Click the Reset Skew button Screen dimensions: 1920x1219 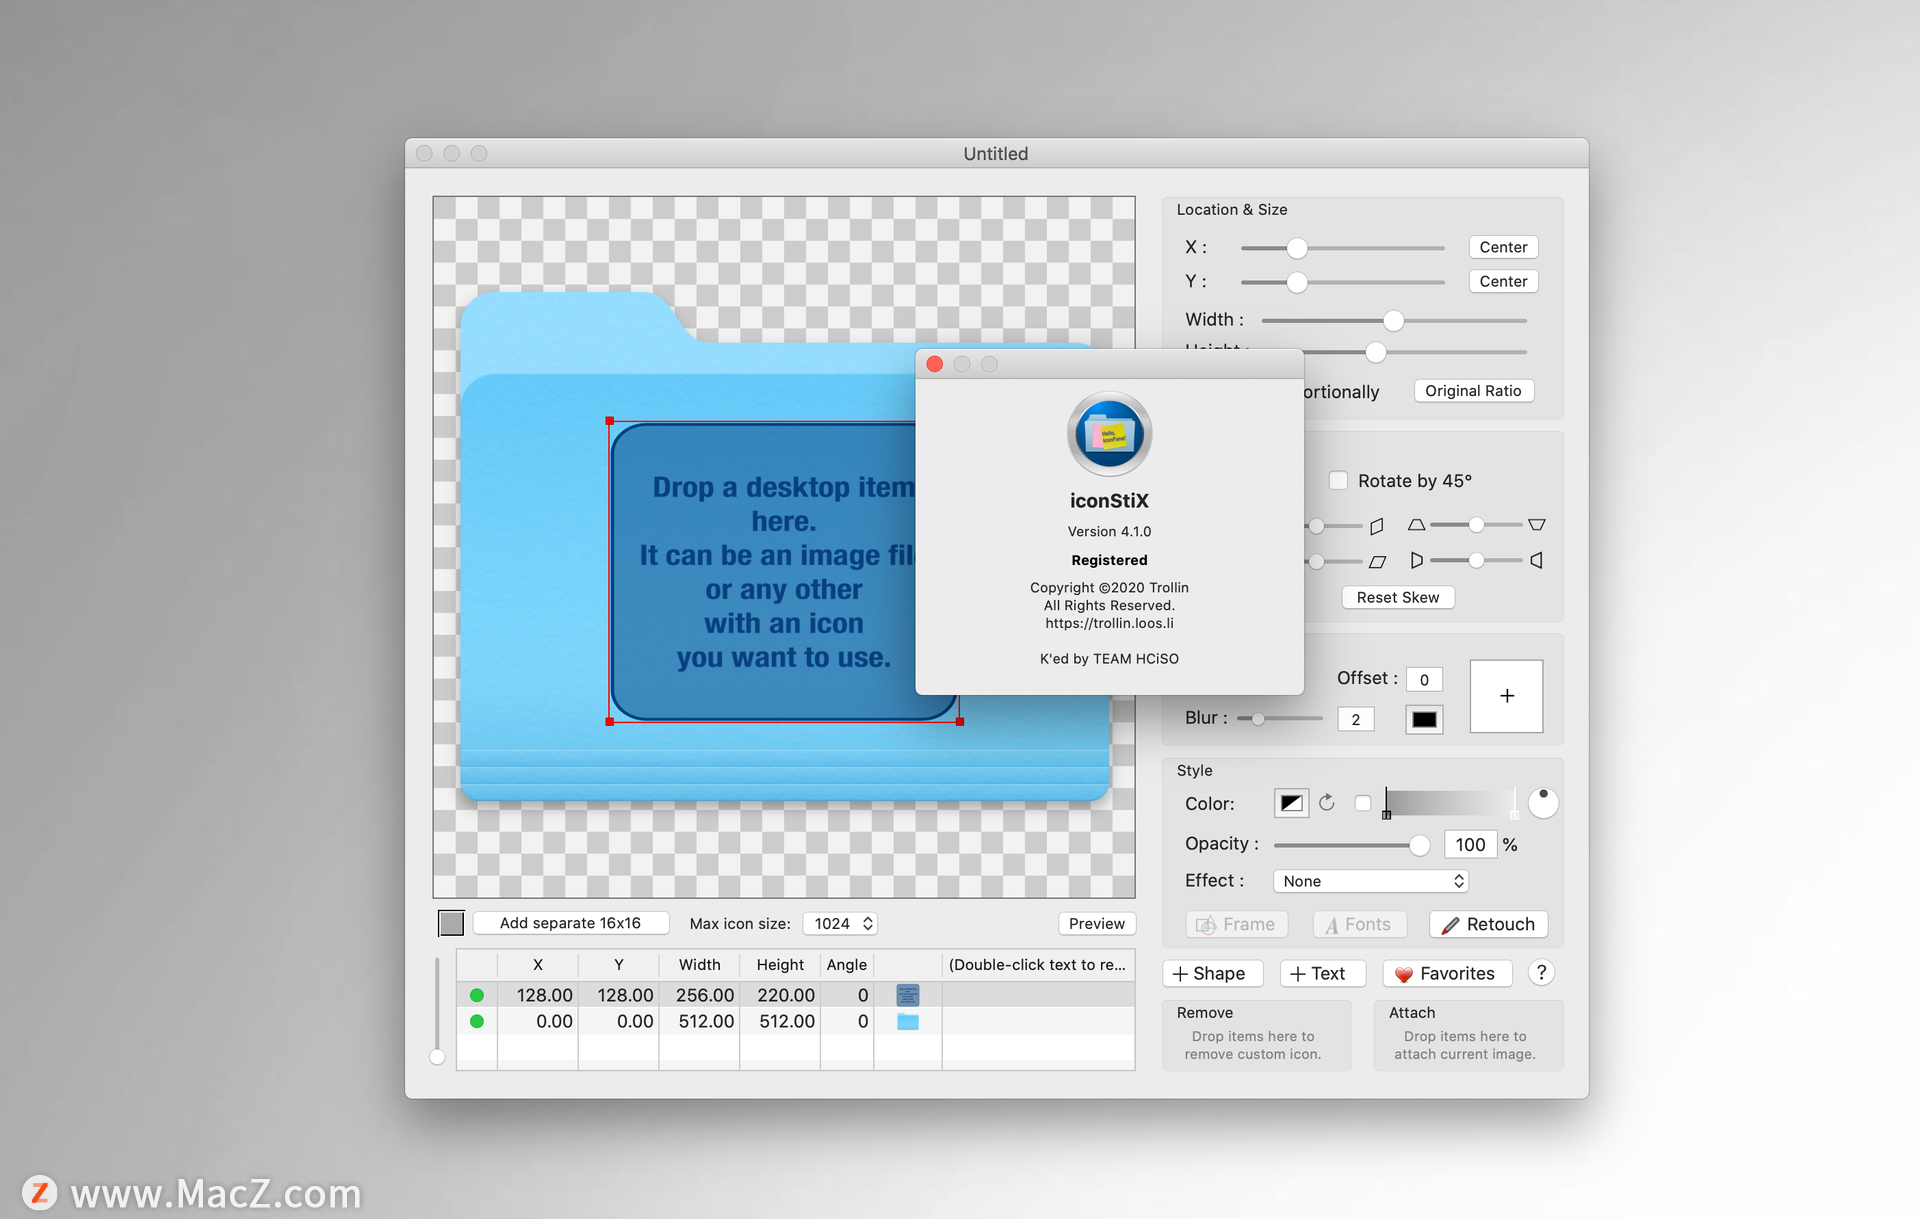1398,597
